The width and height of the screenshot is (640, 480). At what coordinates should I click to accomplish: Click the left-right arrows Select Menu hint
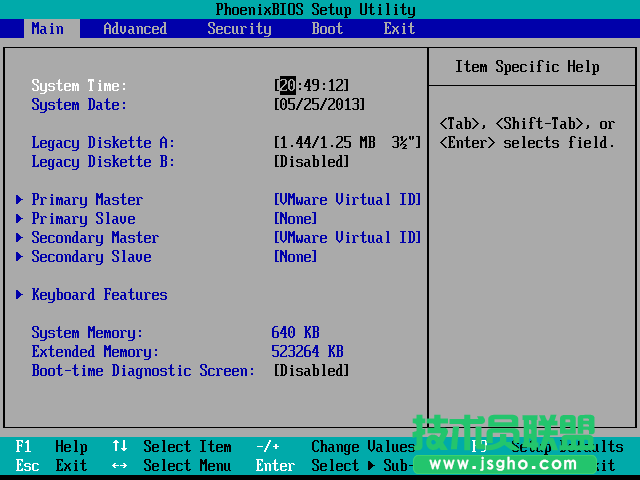[x=171, y=466]
